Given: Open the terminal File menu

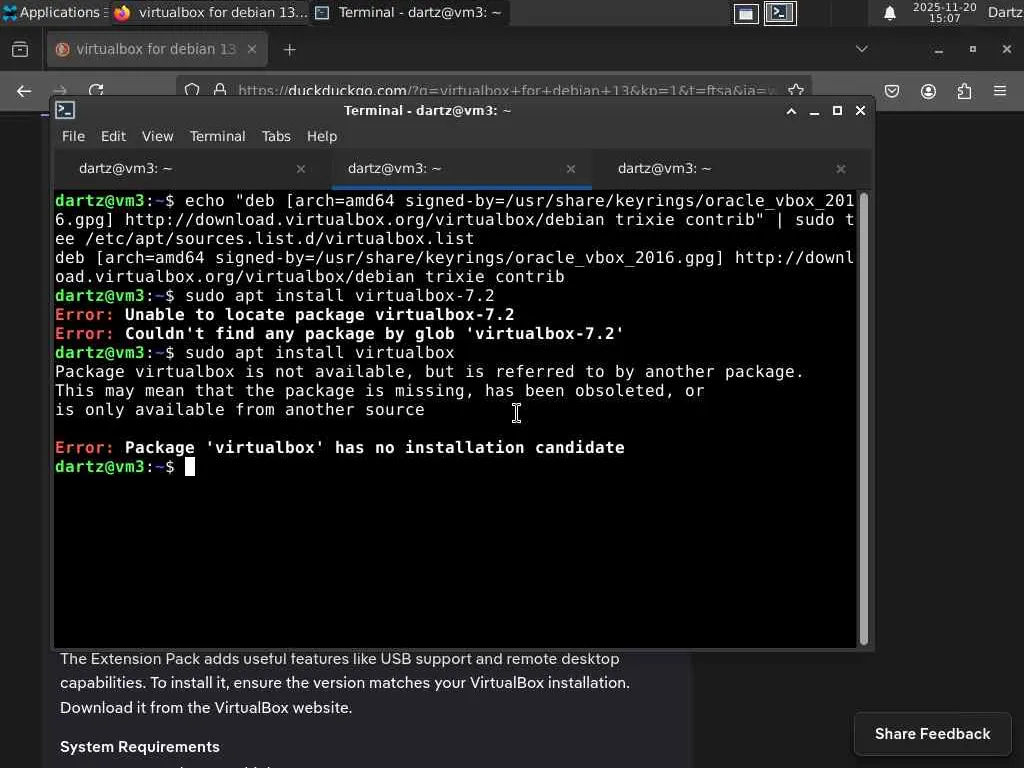Looking at the screenshot, I should (73, 136).
